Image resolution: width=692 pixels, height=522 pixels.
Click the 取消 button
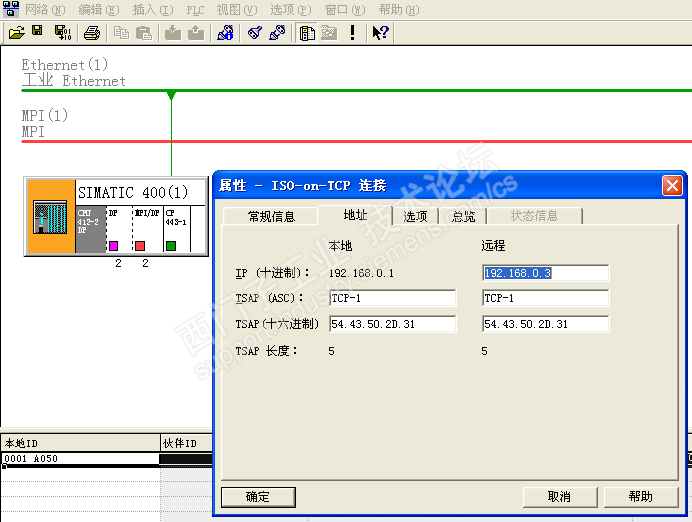[560, 497]
